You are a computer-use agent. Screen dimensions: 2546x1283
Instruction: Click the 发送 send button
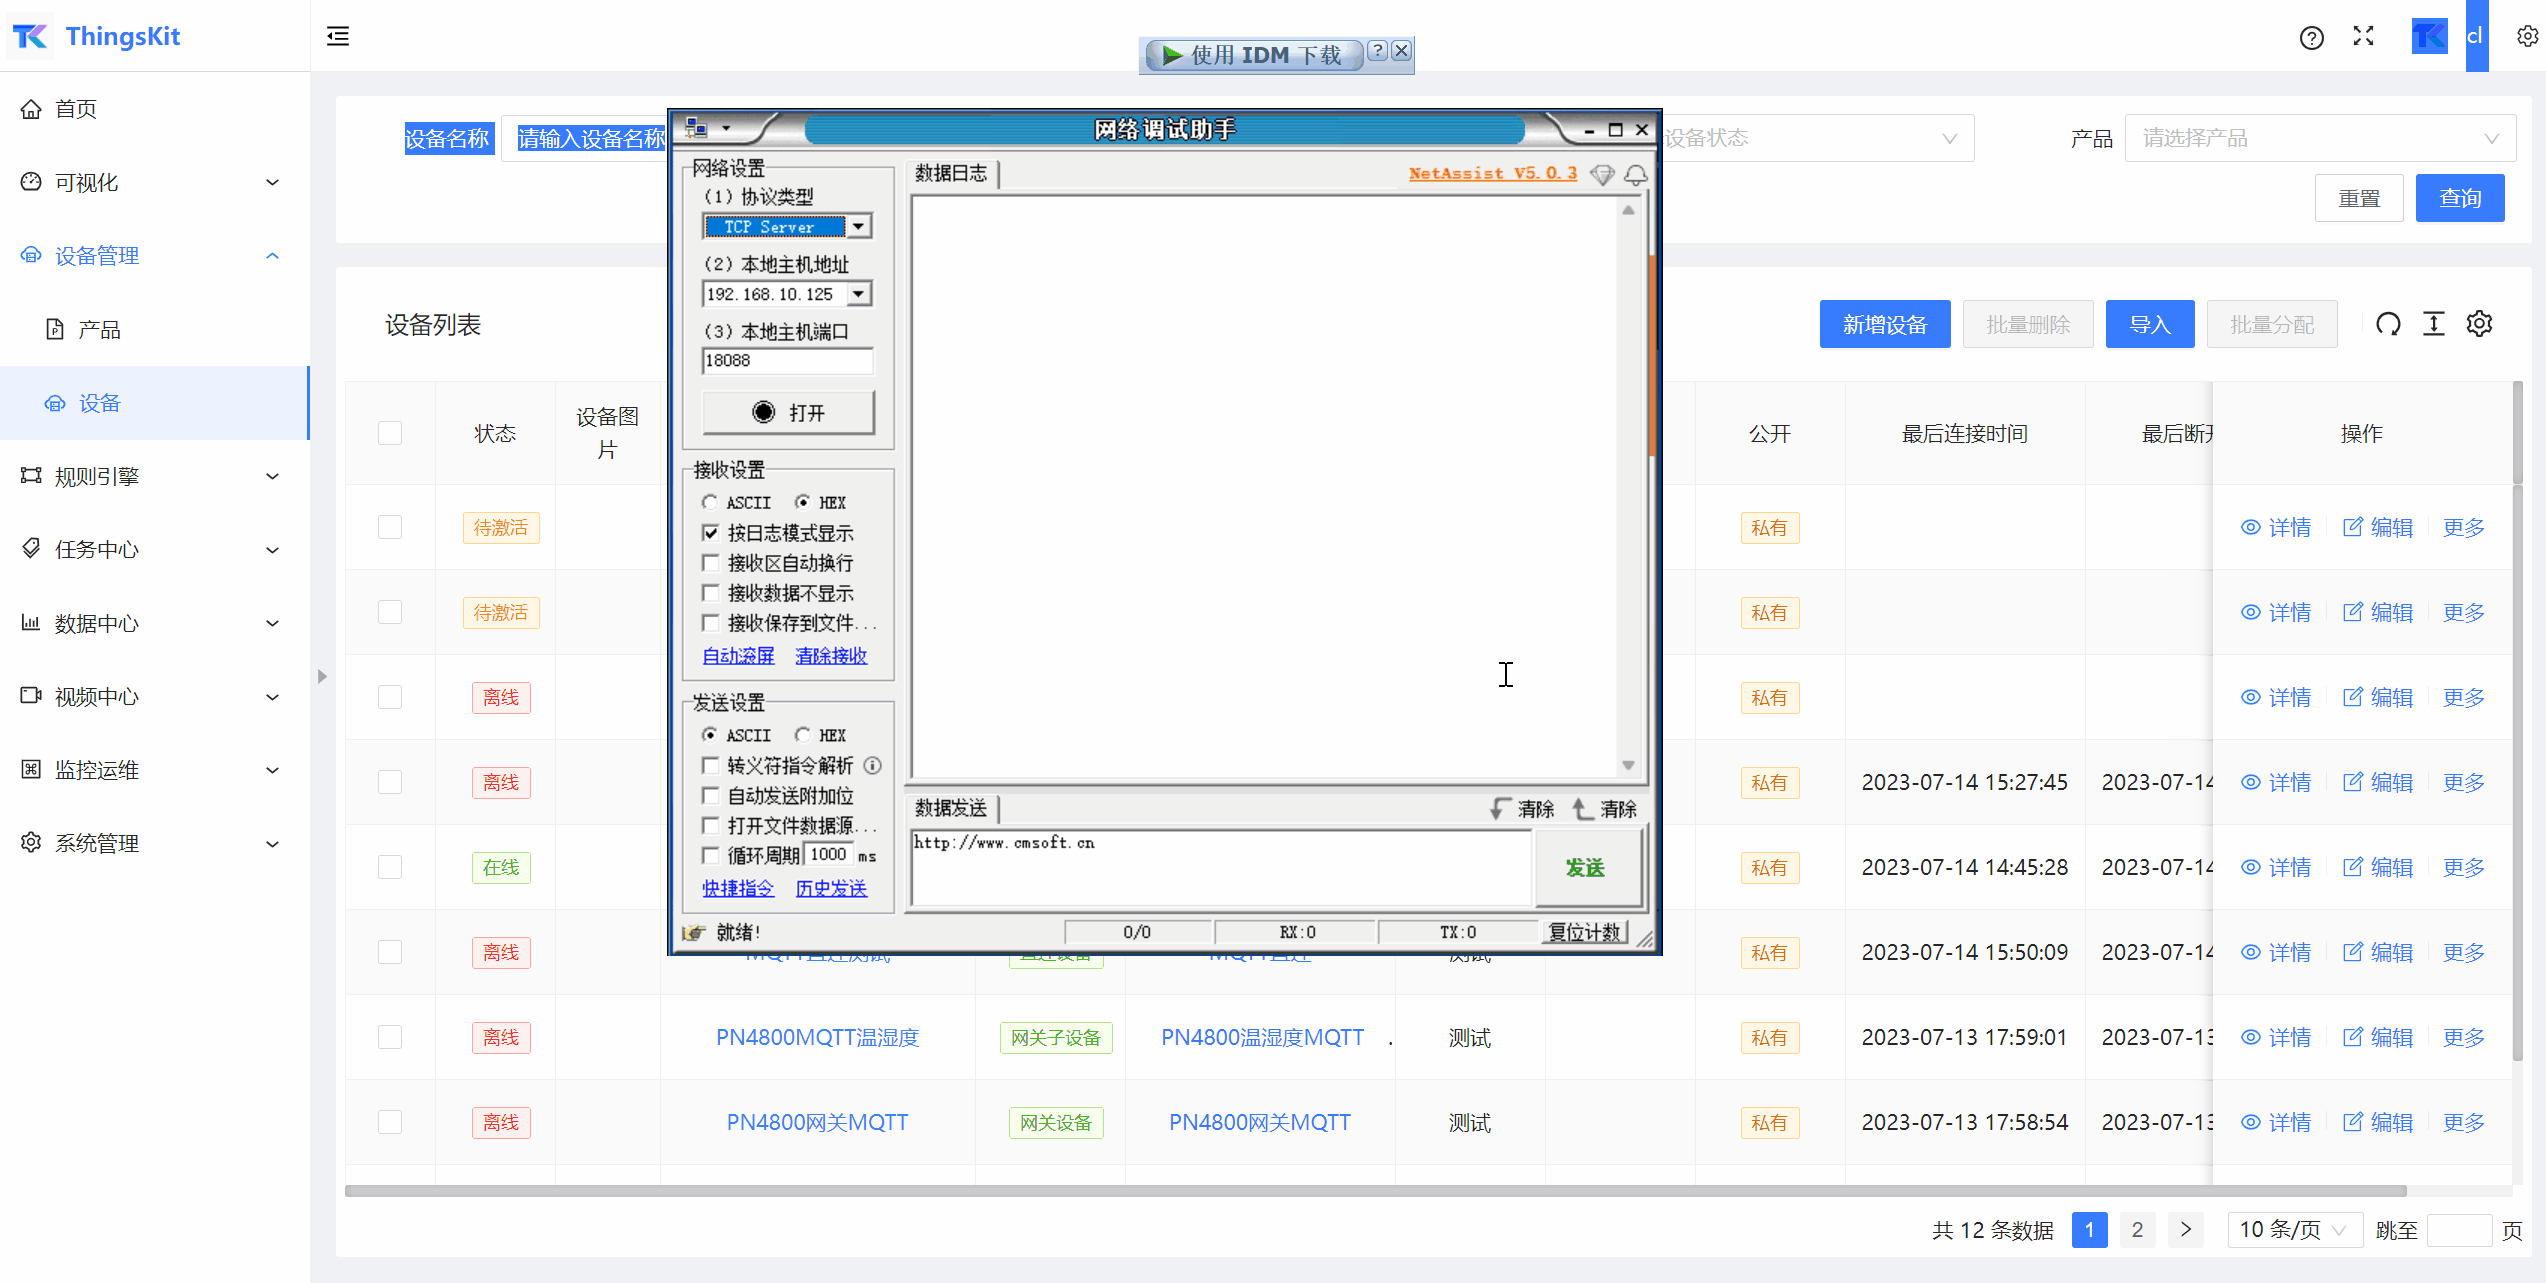(x=1586, y=868)
